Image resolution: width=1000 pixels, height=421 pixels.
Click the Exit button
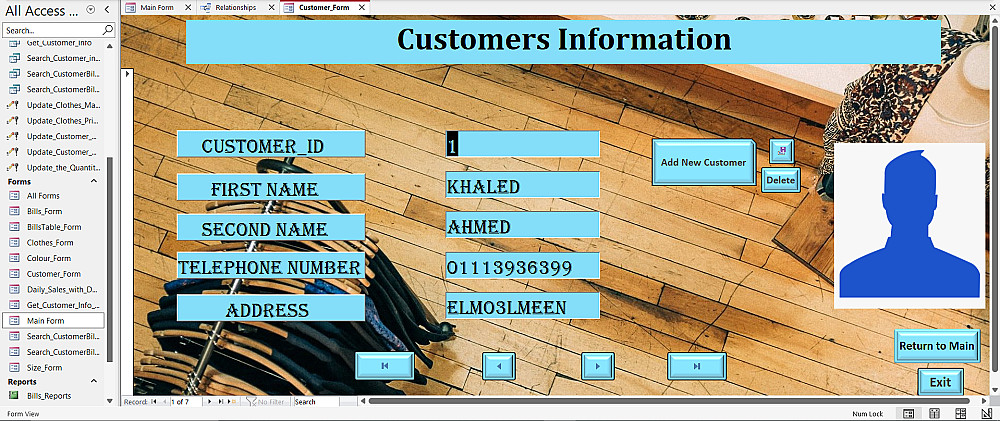[940, 382]
